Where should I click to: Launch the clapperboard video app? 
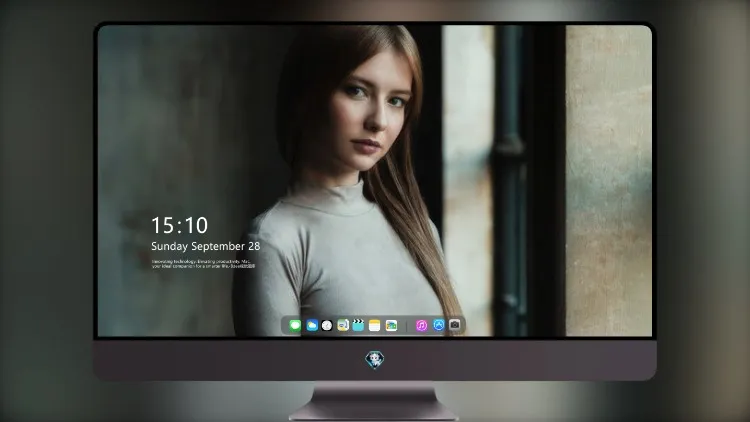(x=358, y=325)
